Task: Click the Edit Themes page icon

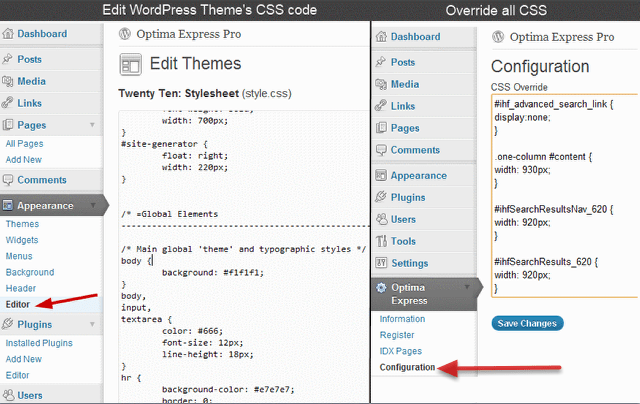Action: point(131,64)
